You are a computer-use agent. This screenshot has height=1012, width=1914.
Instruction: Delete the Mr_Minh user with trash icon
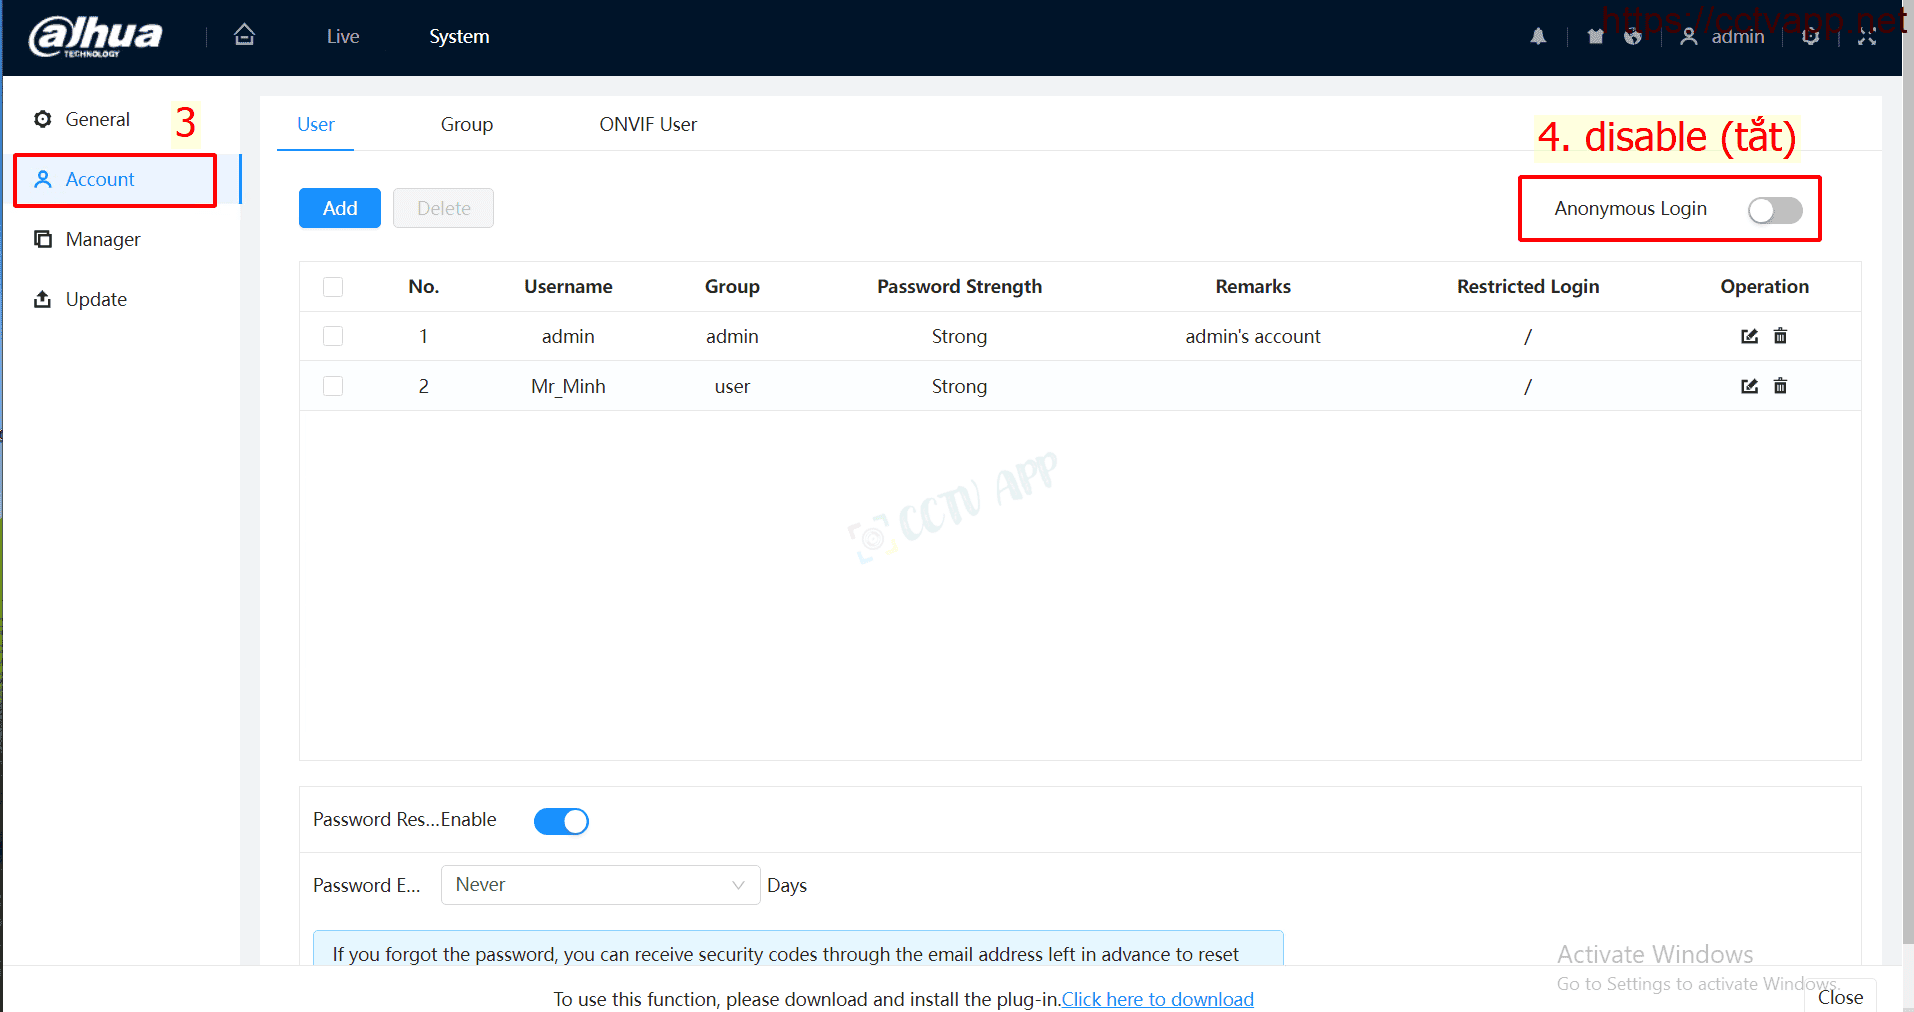1780,386
